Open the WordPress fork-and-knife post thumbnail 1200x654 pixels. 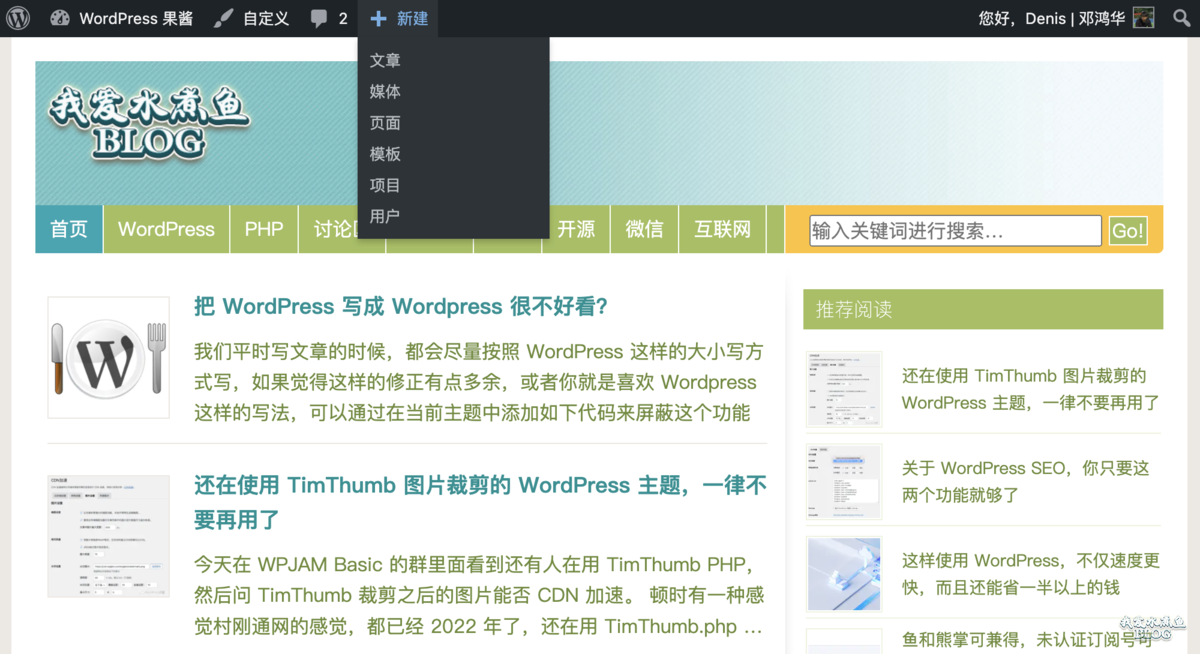coord(108,357)
